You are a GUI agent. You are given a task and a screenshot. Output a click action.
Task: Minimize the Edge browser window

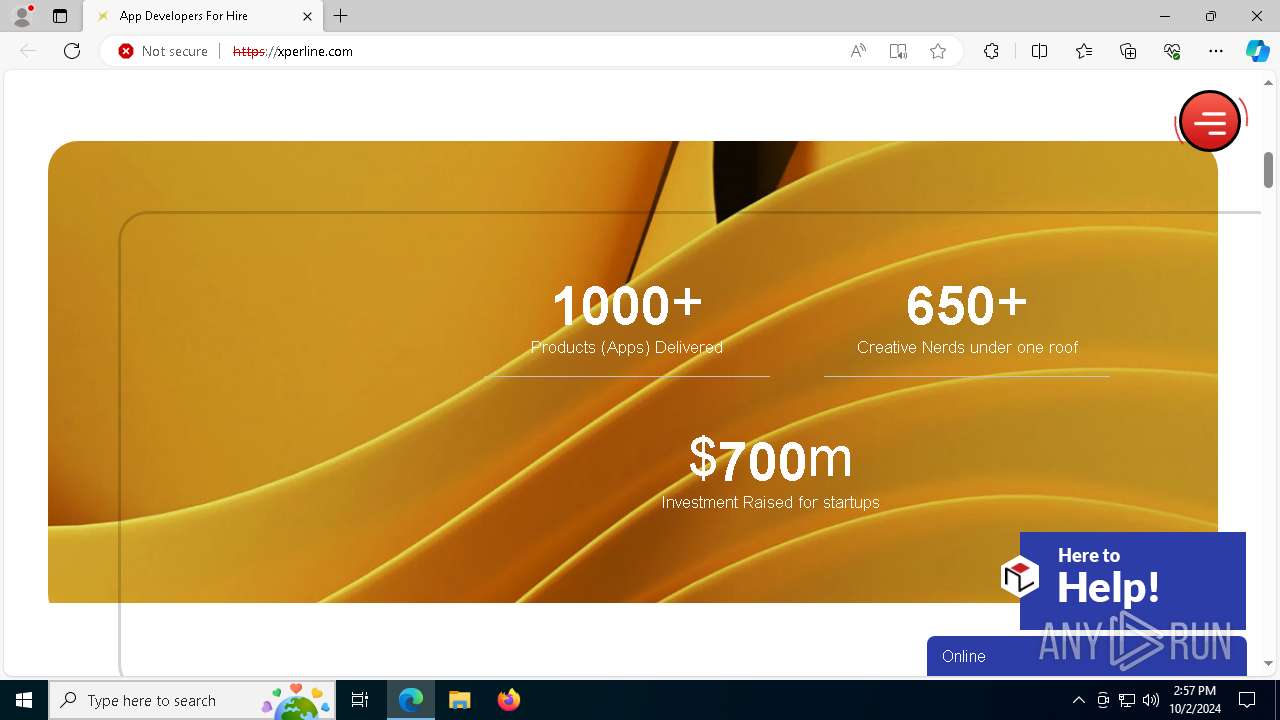tap(1165, 16)
